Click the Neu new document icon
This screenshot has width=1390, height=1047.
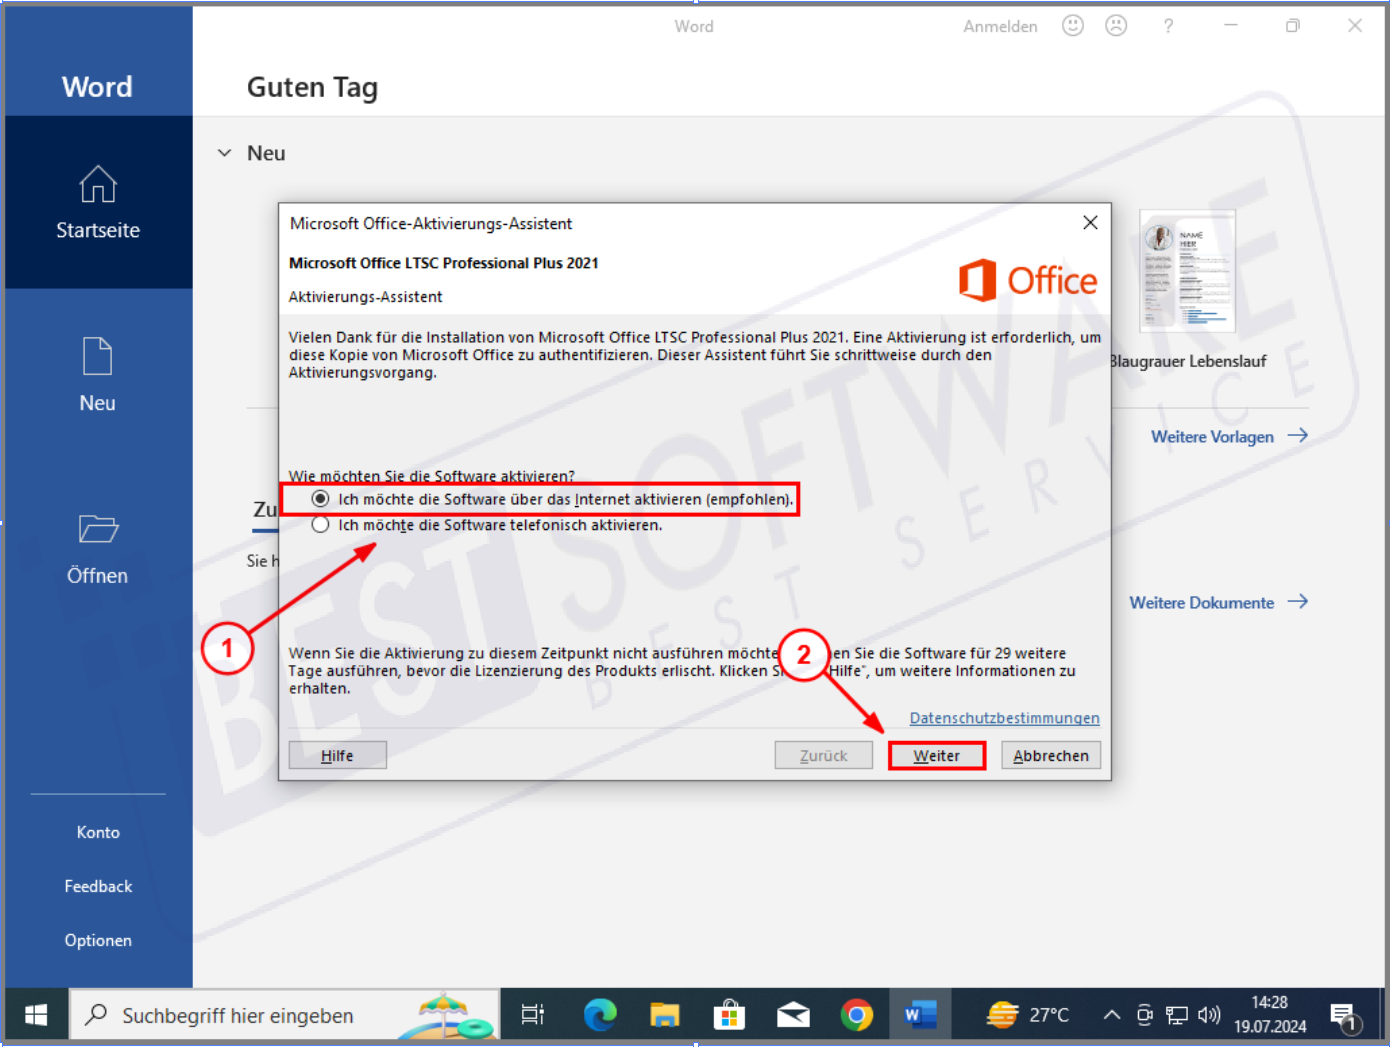pyautogui.click(x=98, y=357)
